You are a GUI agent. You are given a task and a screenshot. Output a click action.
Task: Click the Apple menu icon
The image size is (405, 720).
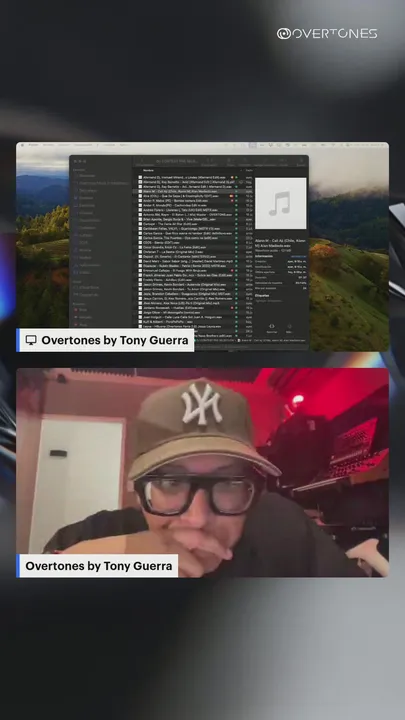[22, 145]
